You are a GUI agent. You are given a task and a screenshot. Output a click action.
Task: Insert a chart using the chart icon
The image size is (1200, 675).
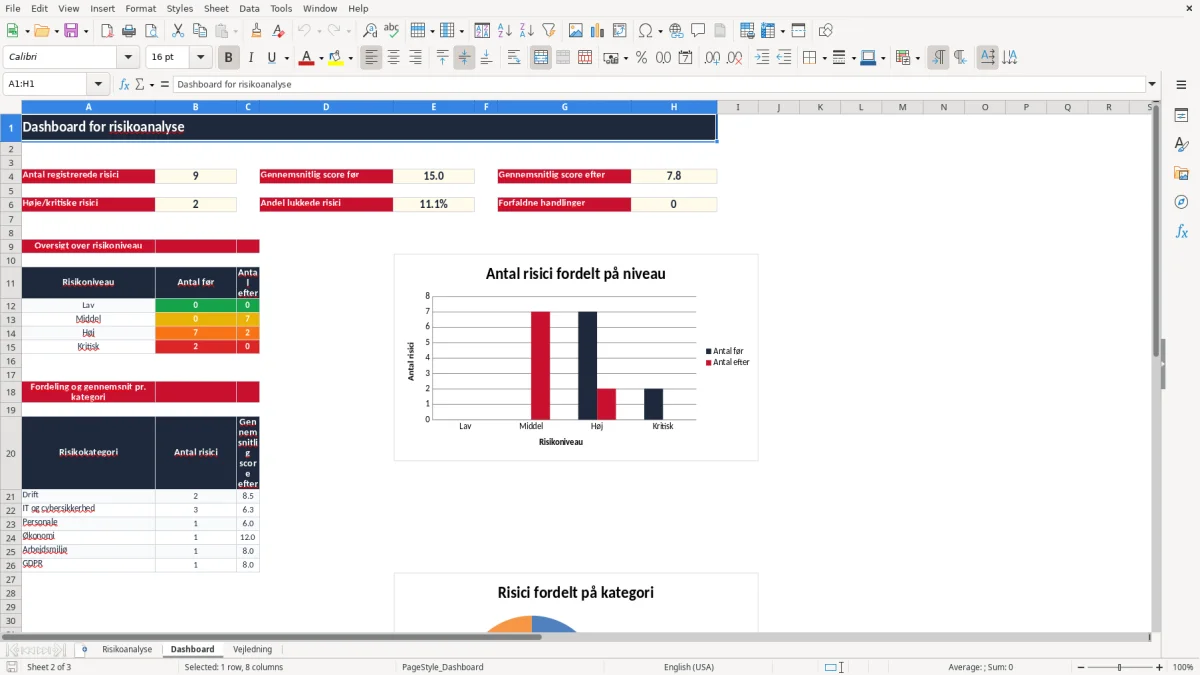click(598, 31)
